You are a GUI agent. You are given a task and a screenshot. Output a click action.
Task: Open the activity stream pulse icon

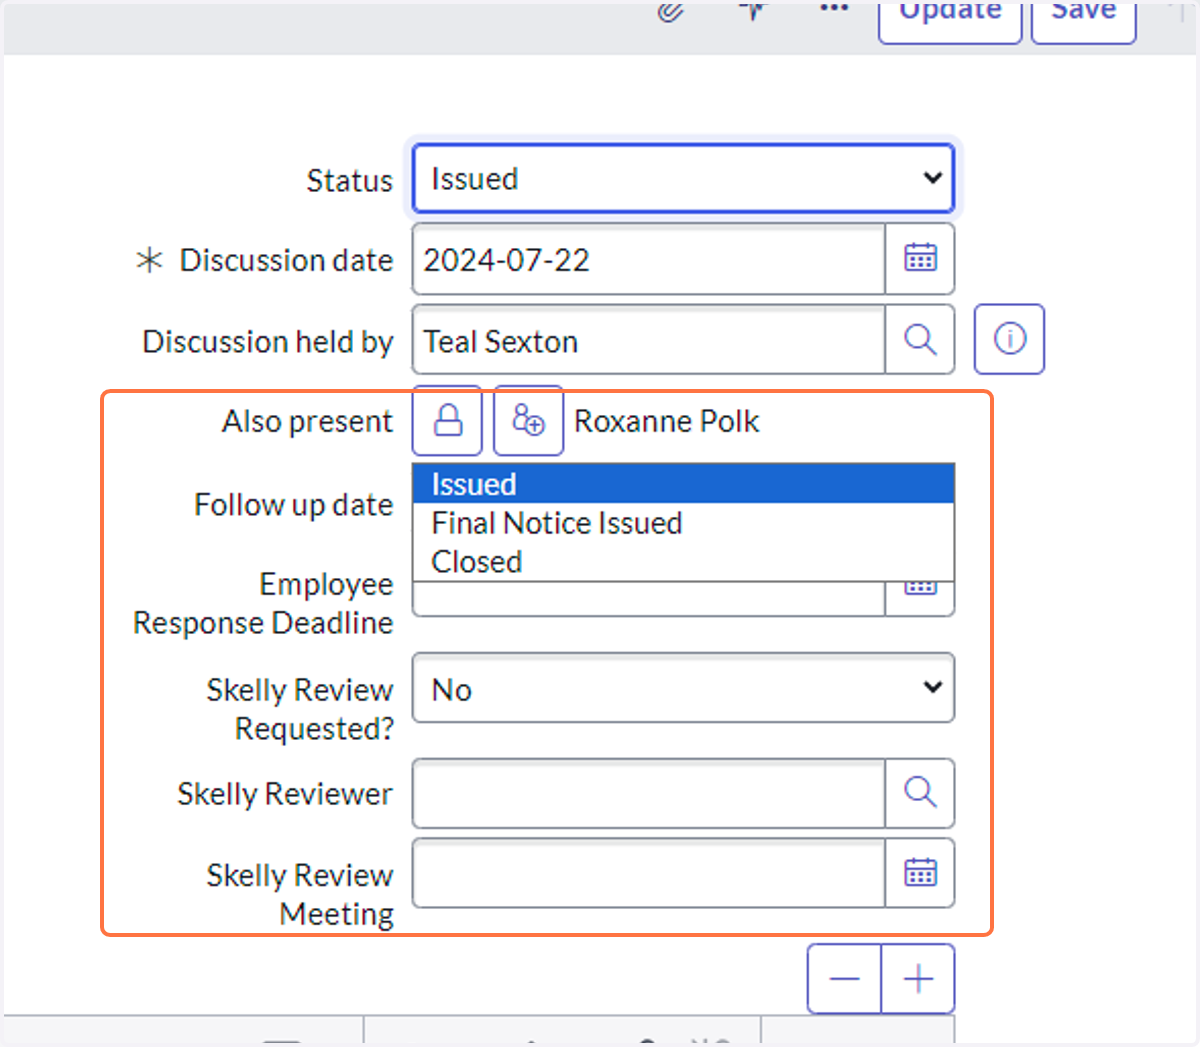[x=753, y=10]
